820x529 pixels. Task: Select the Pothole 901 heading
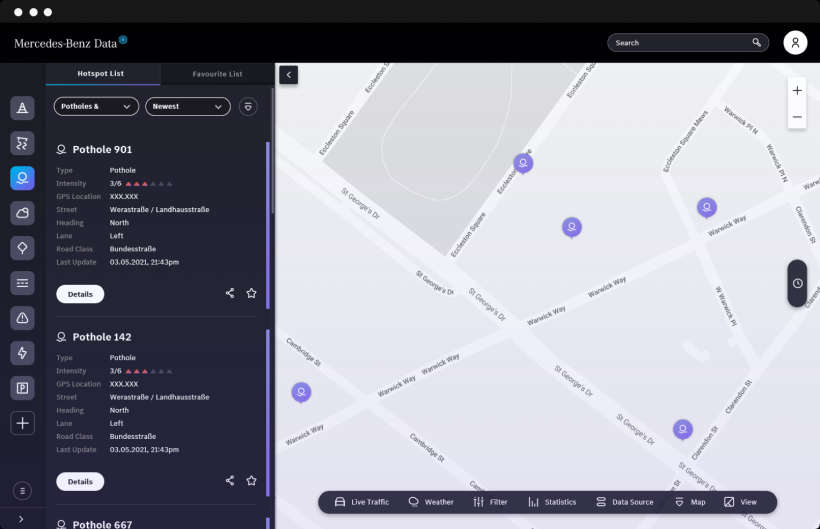(102, 150)
